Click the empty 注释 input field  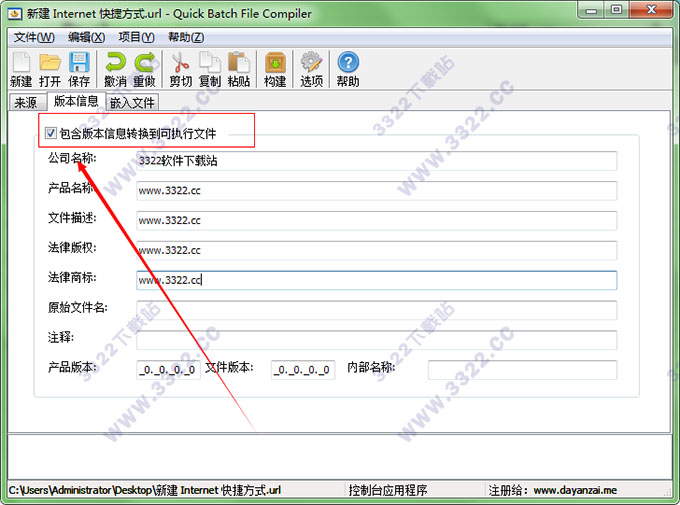point(376,340)
